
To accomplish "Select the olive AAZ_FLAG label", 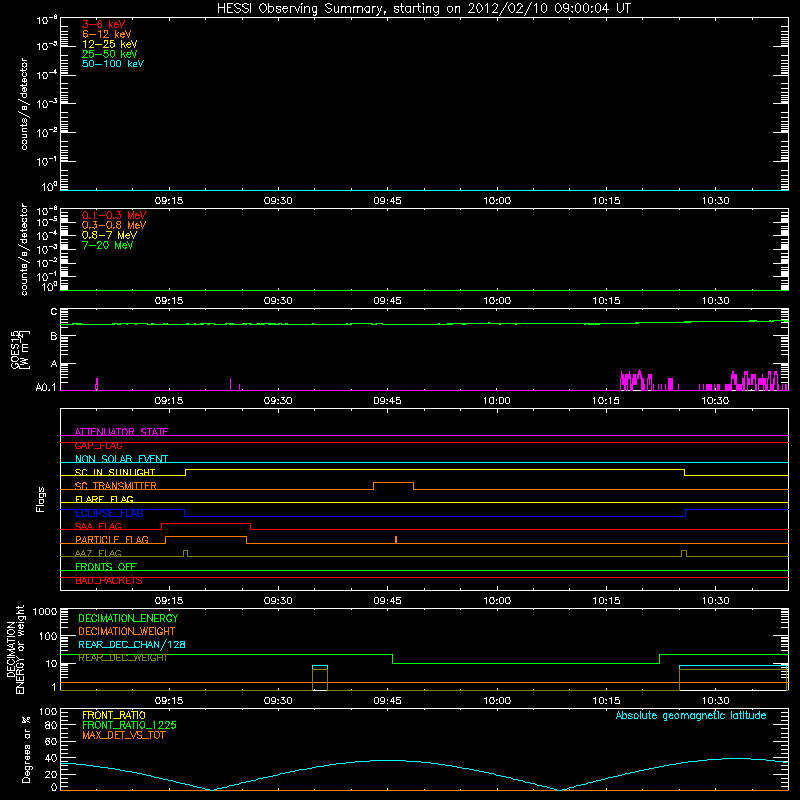I will point(98,553).
